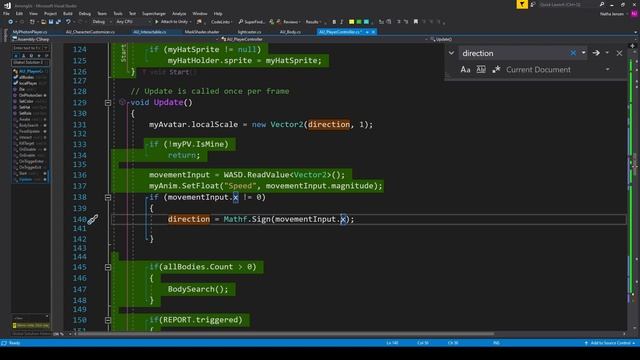Viewport: 640px width, 360px height.
Task: Click the horizontal scrollbar of the code editor
Action: (286, 333)
